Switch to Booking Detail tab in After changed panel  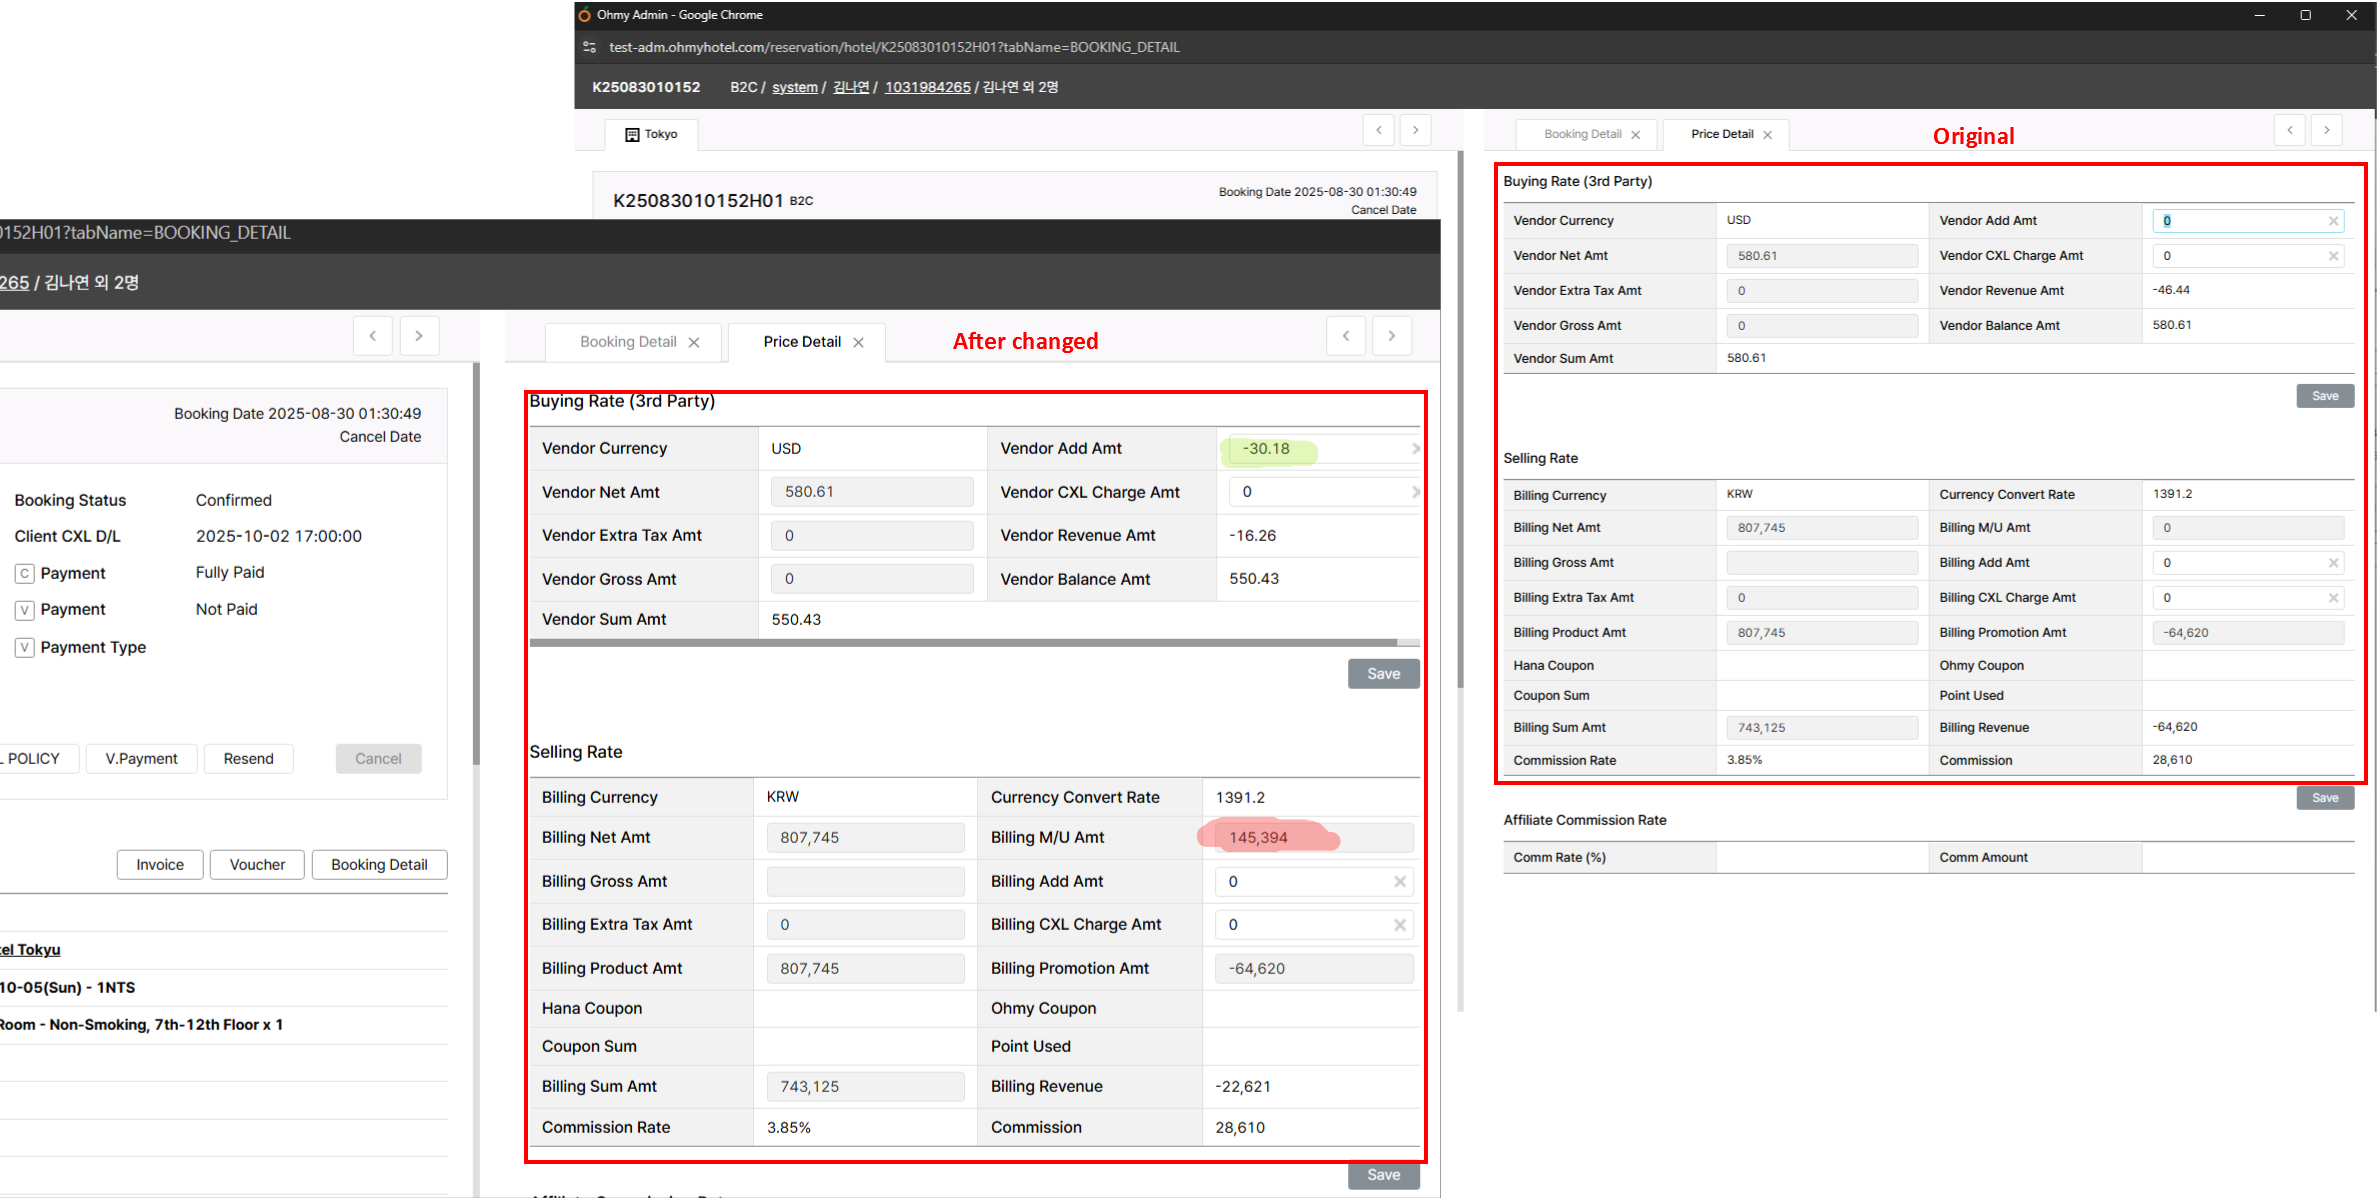(x=628, y=342)
